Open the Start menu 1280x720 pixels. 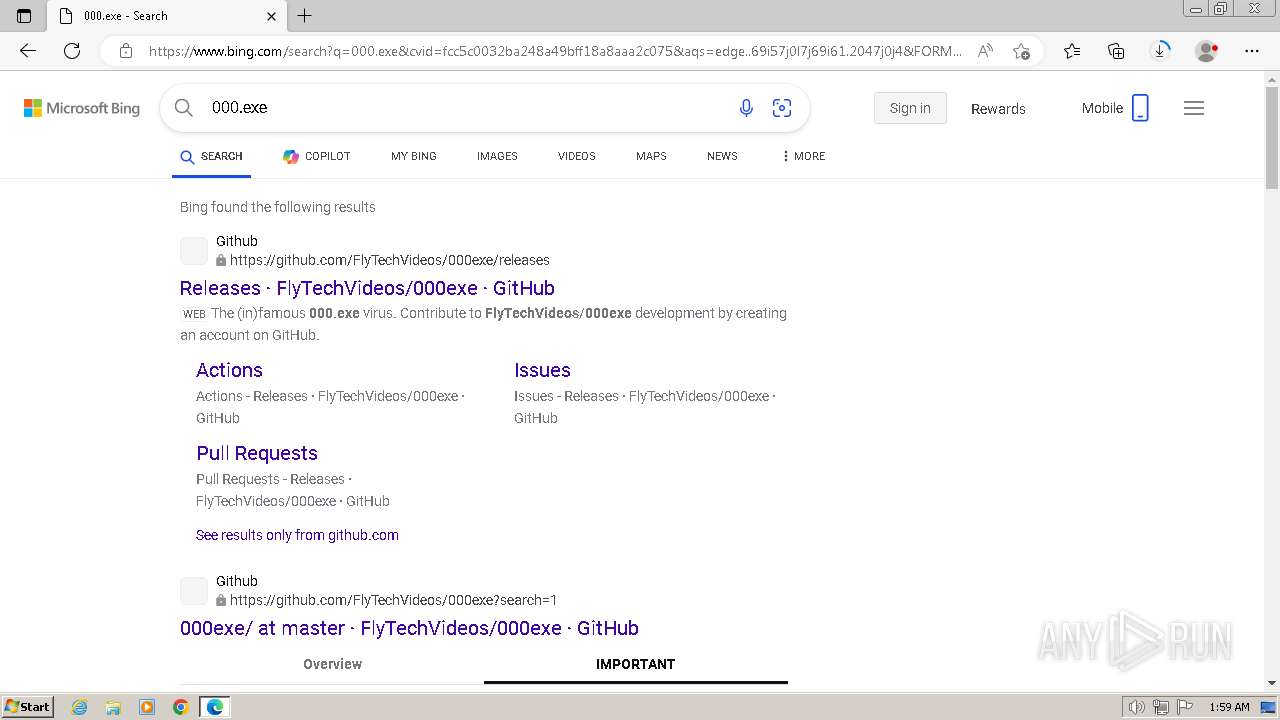(28, 707)
